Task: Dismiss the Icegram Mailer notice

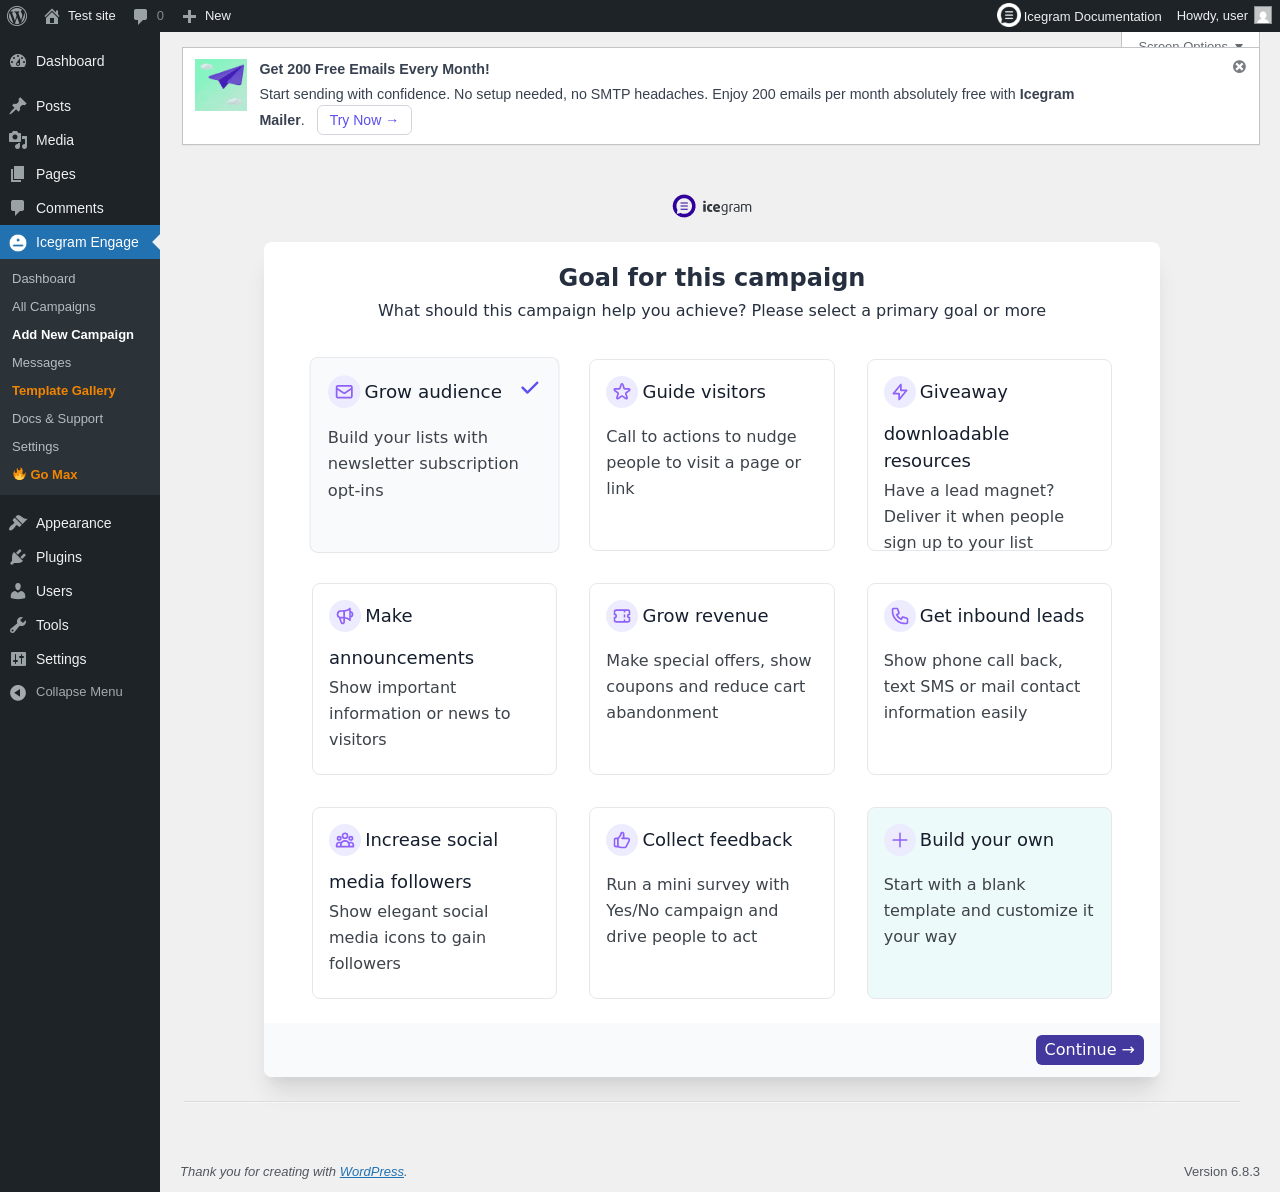Action: [x=1239, y=67]
